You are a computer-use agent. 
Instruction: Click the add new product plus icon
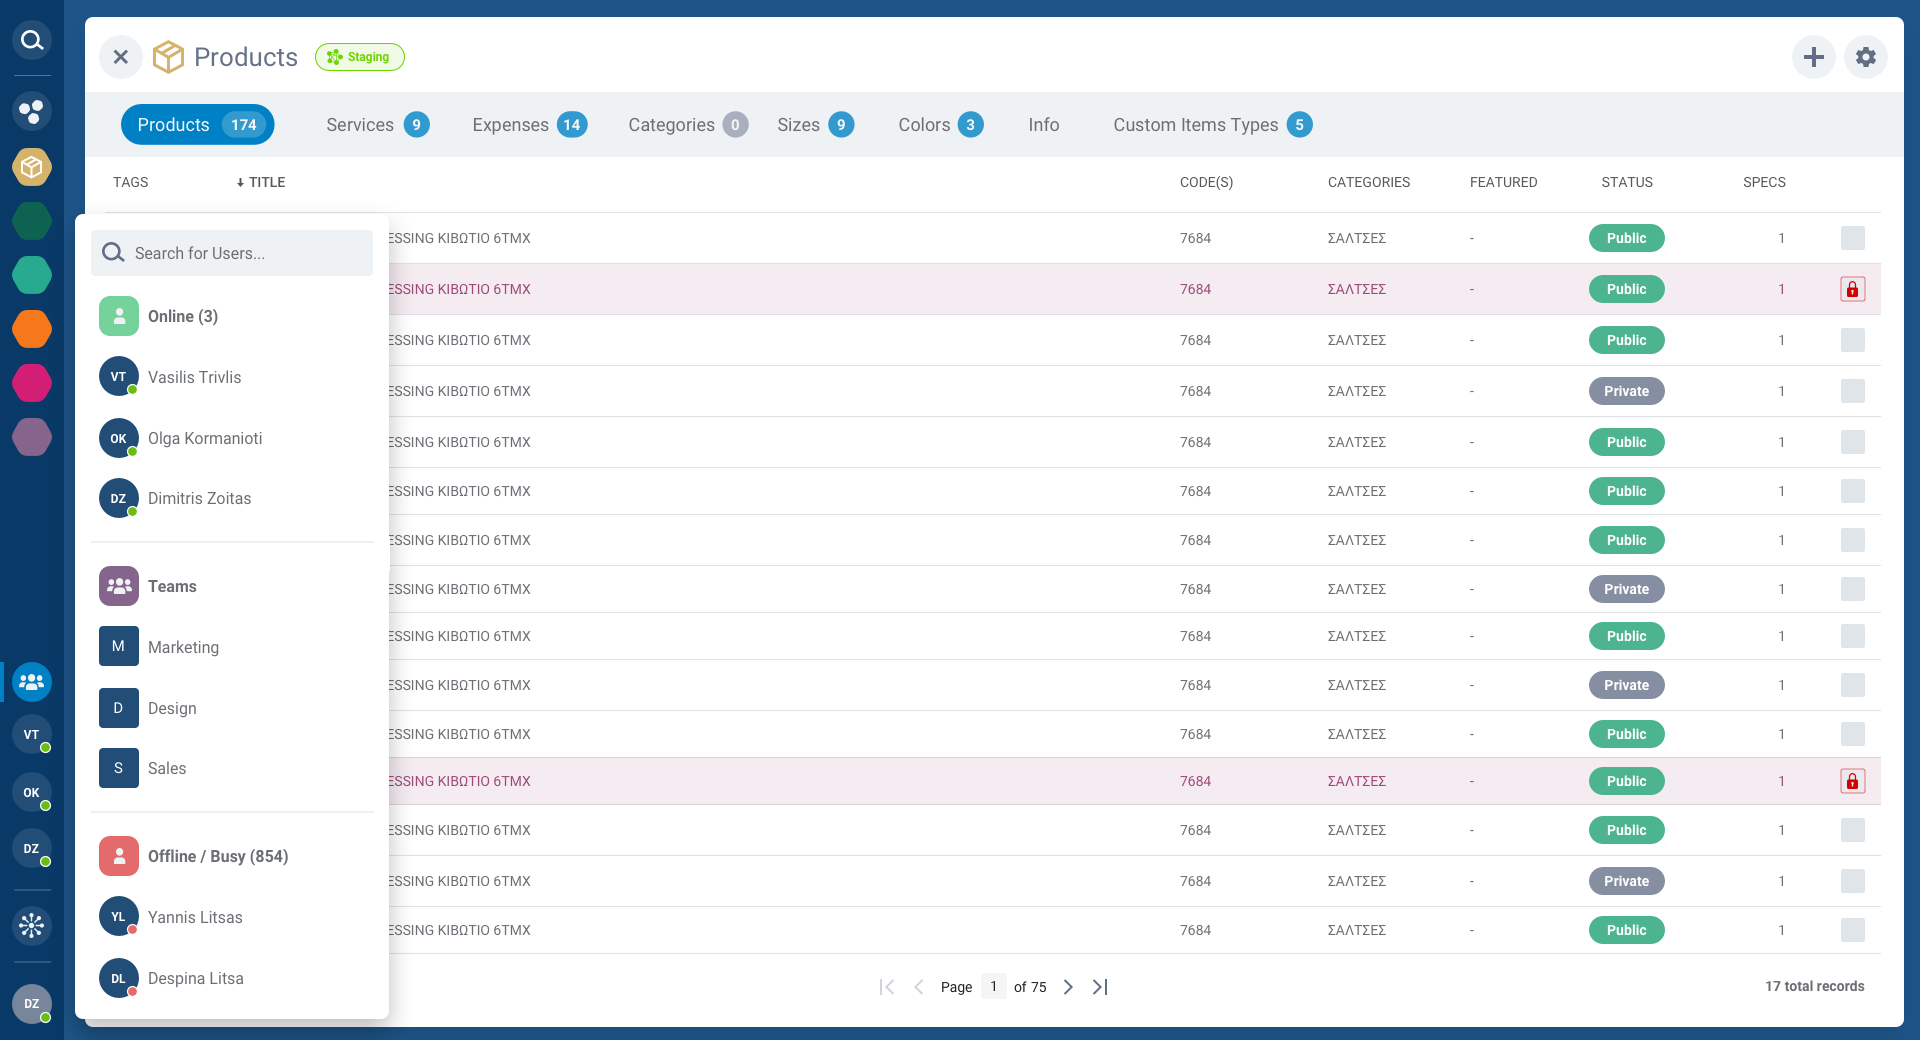click(1813, 57)
